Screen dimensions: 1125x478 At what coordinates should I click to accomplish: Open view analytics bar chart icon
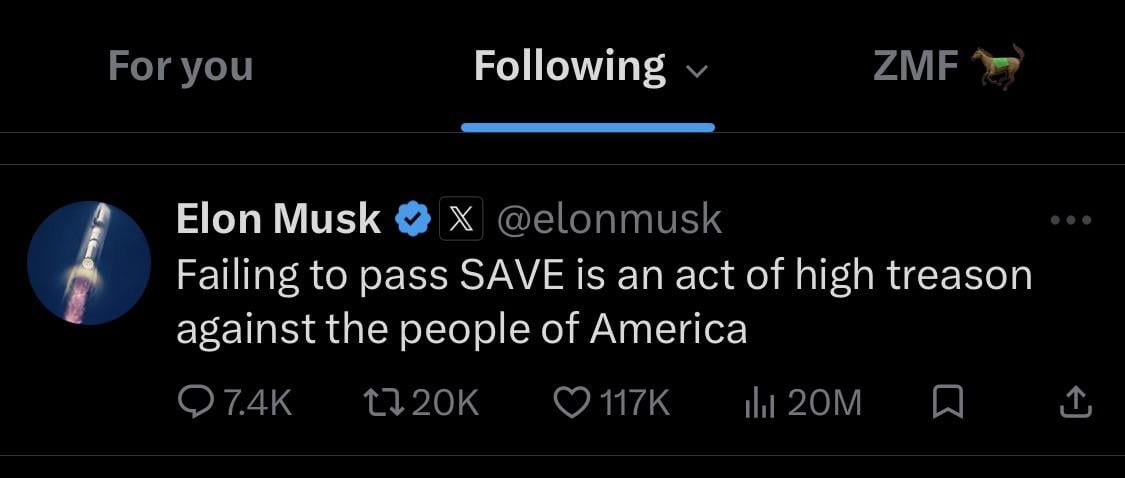[760, 402]
